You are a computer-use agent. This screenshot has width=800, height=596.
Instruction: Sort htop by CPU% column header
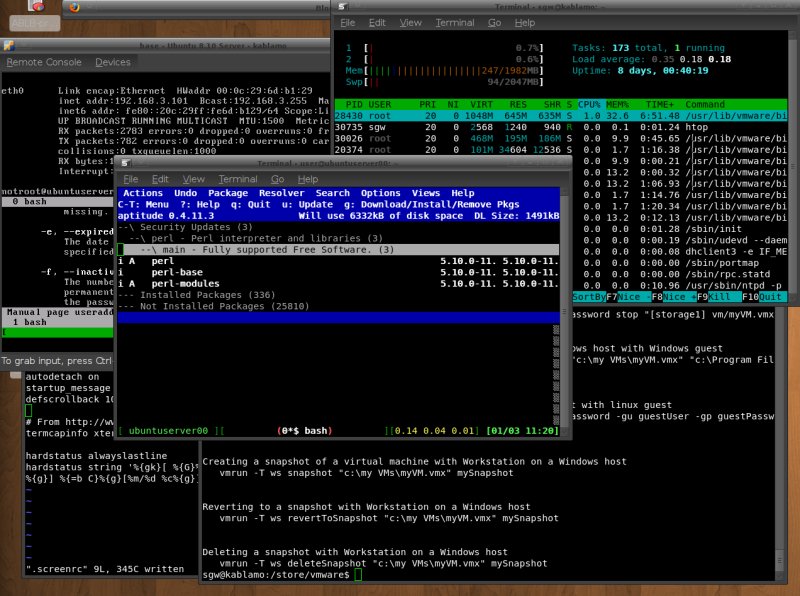[589, 104]
